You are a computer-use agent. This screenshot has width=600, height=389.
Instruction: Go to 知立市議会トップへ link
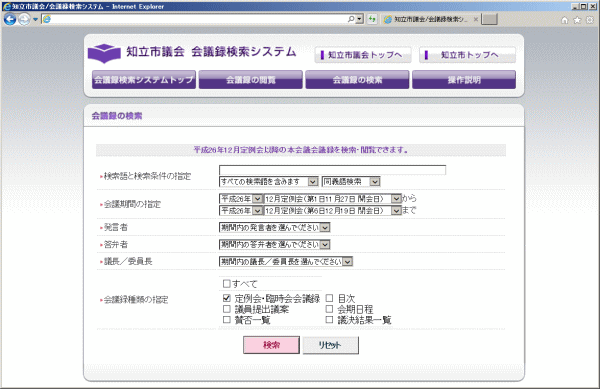(363, 55)
